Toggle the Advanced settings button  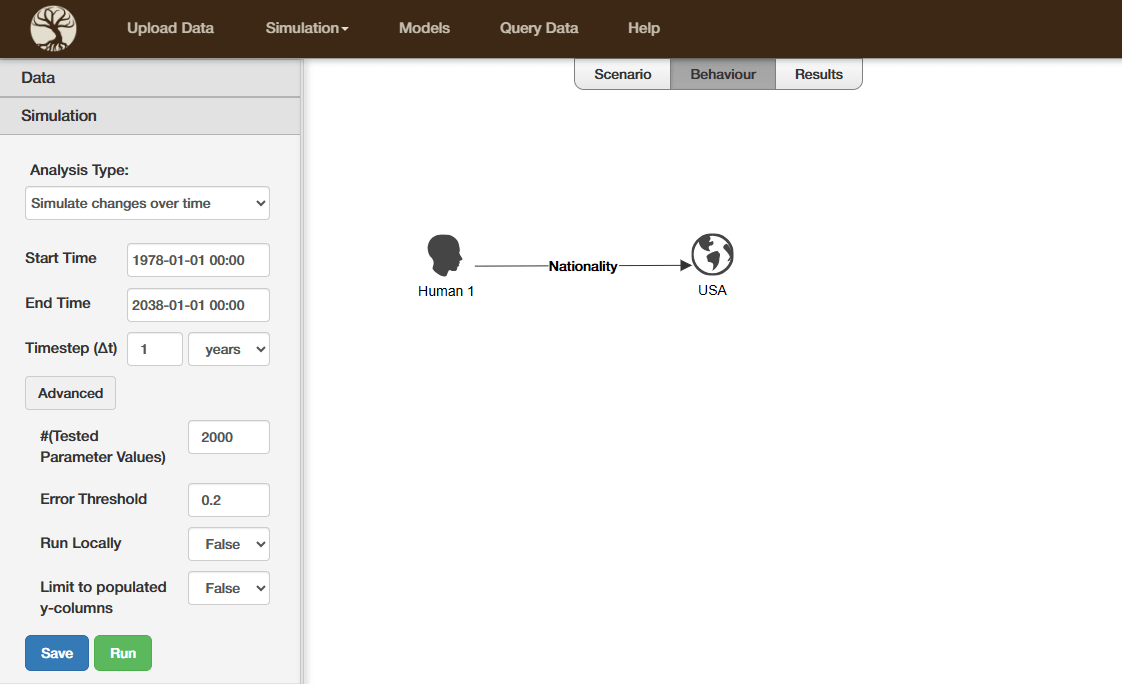70,393
